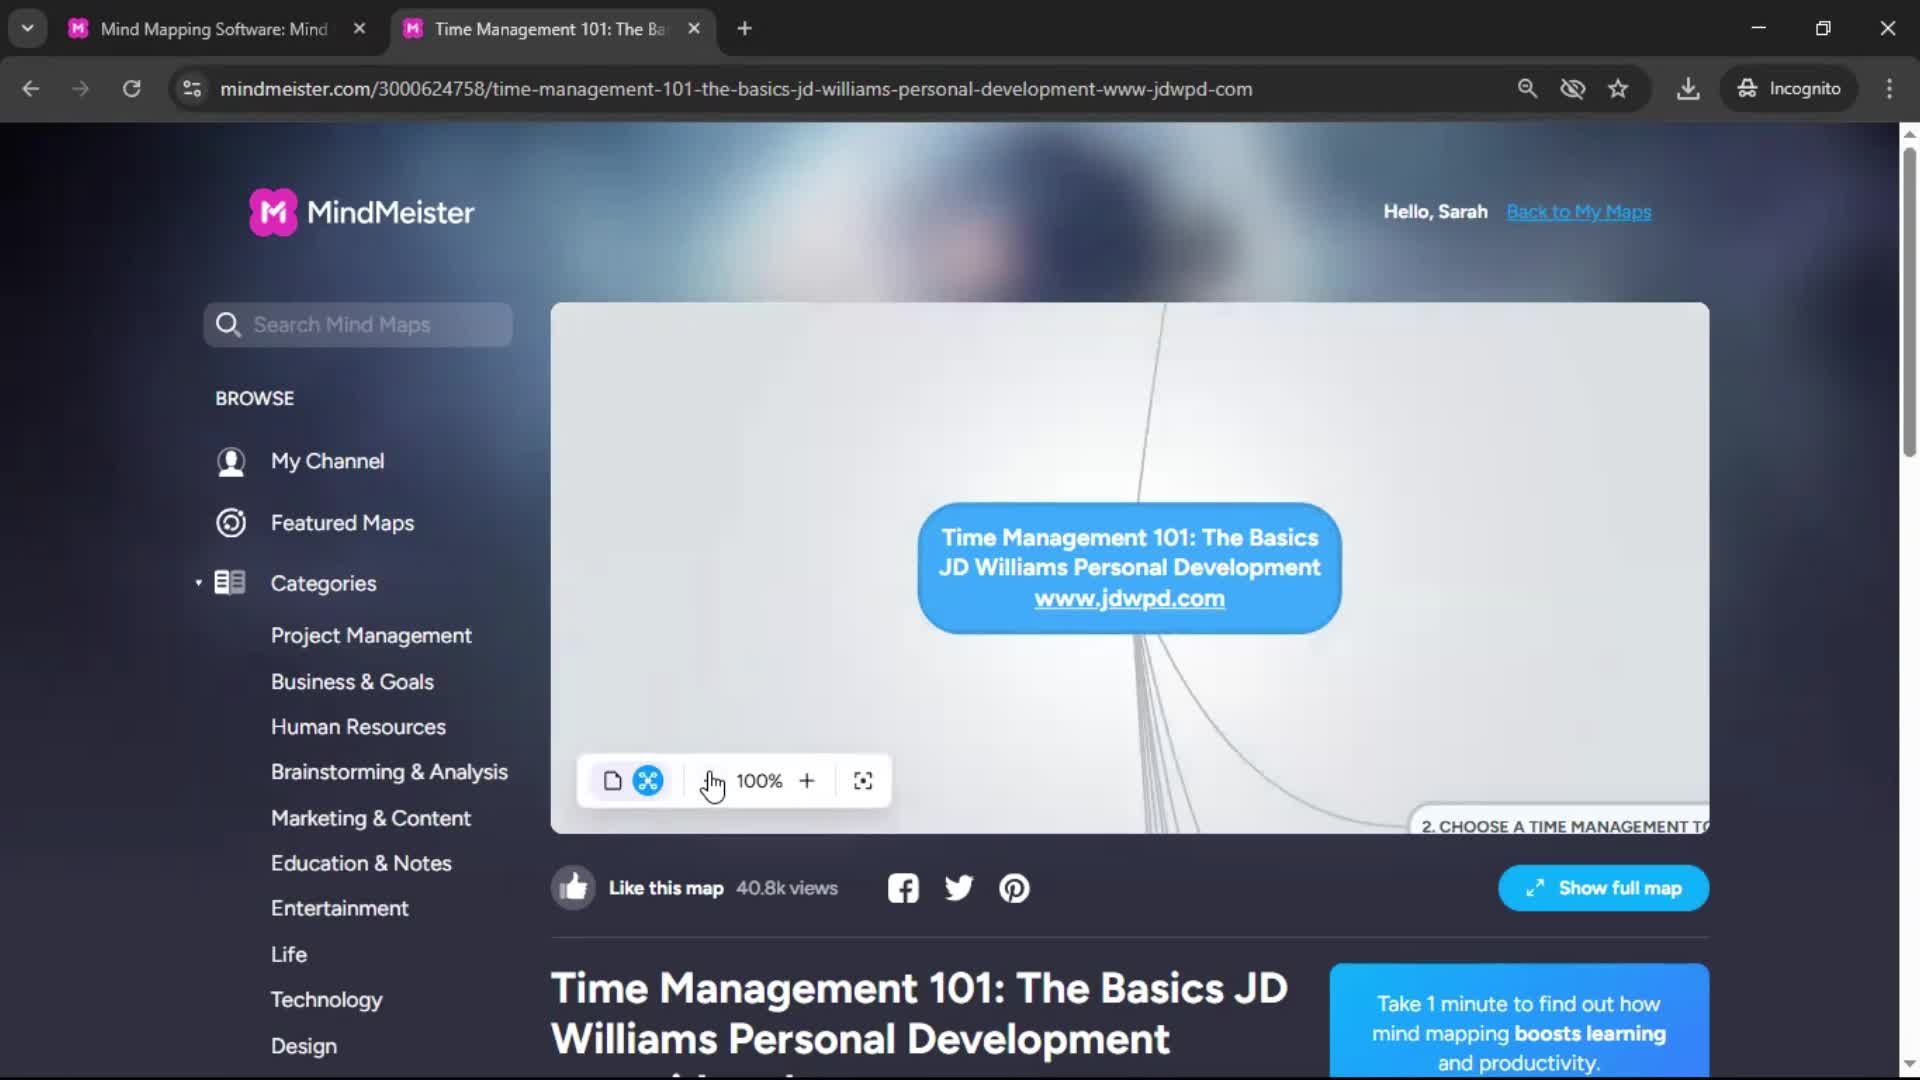Screen dimensions: 1920x1080
Task: Click the page vertical scrollbar thumb
Action: pos(1909,302)
